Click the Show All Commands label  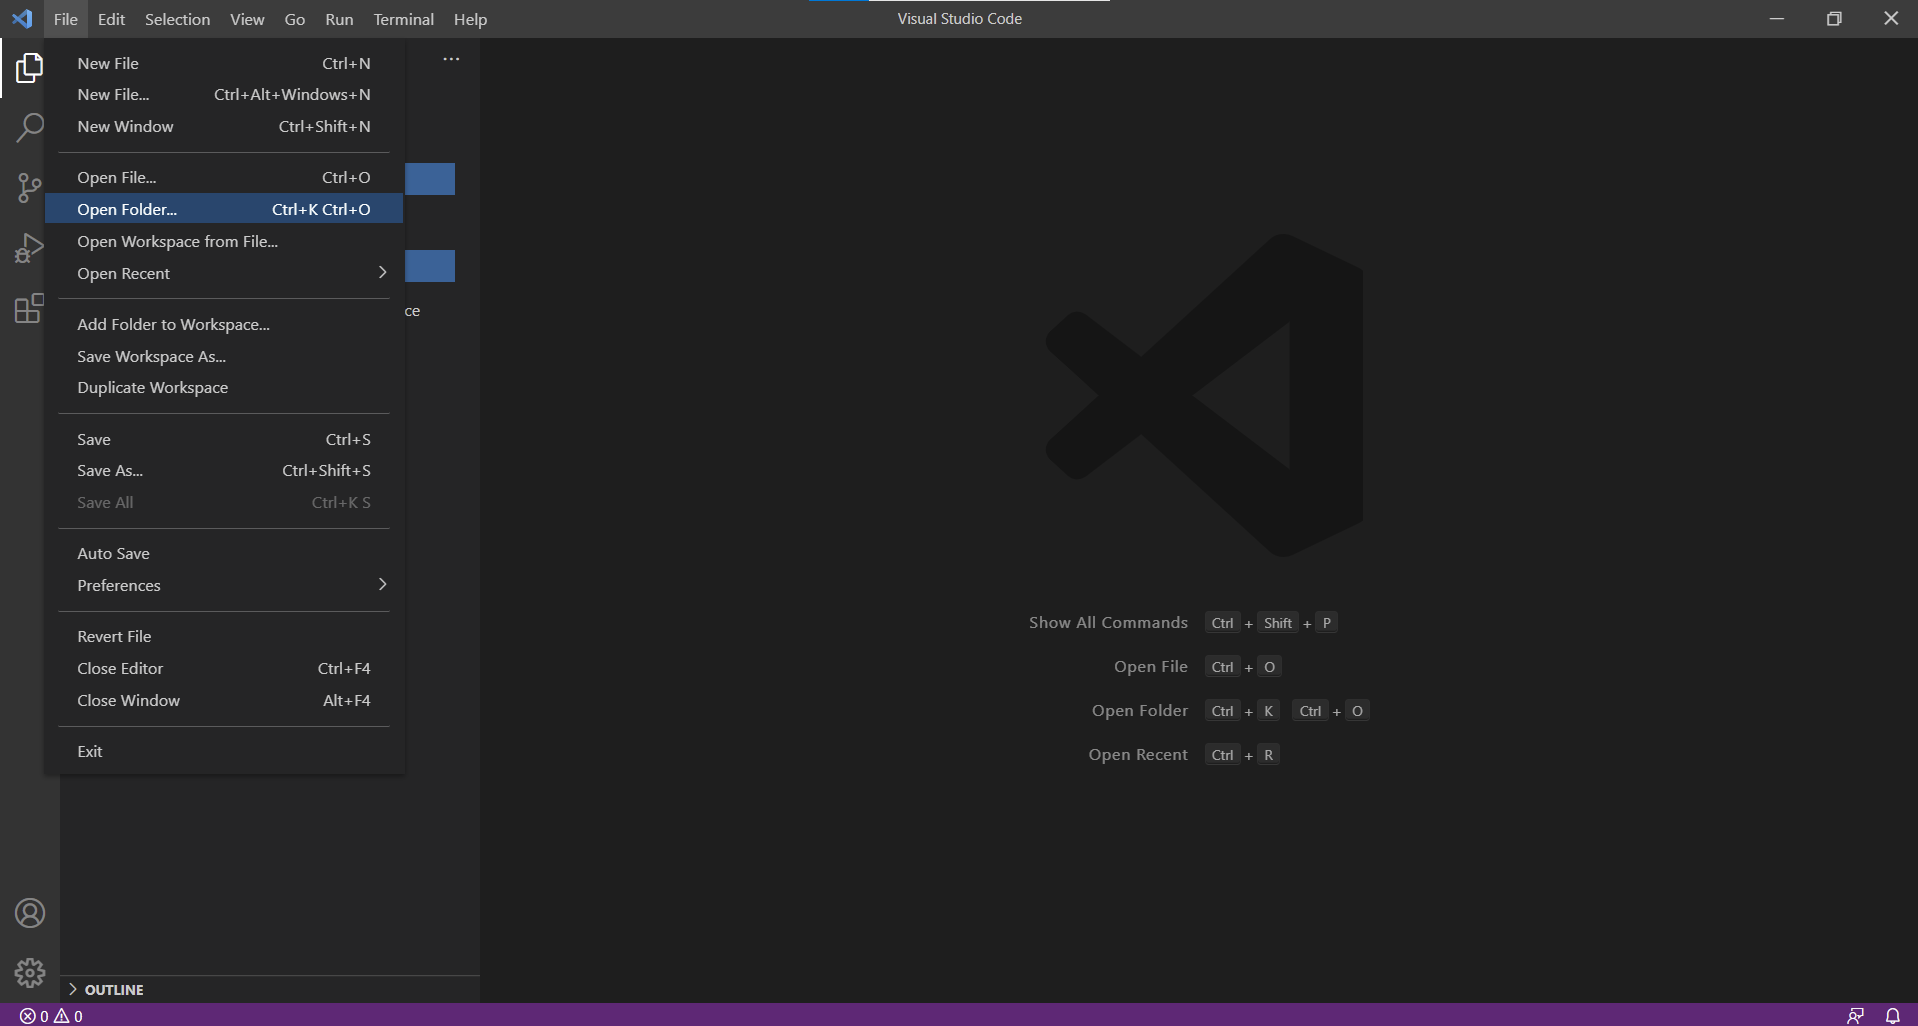1108,622
